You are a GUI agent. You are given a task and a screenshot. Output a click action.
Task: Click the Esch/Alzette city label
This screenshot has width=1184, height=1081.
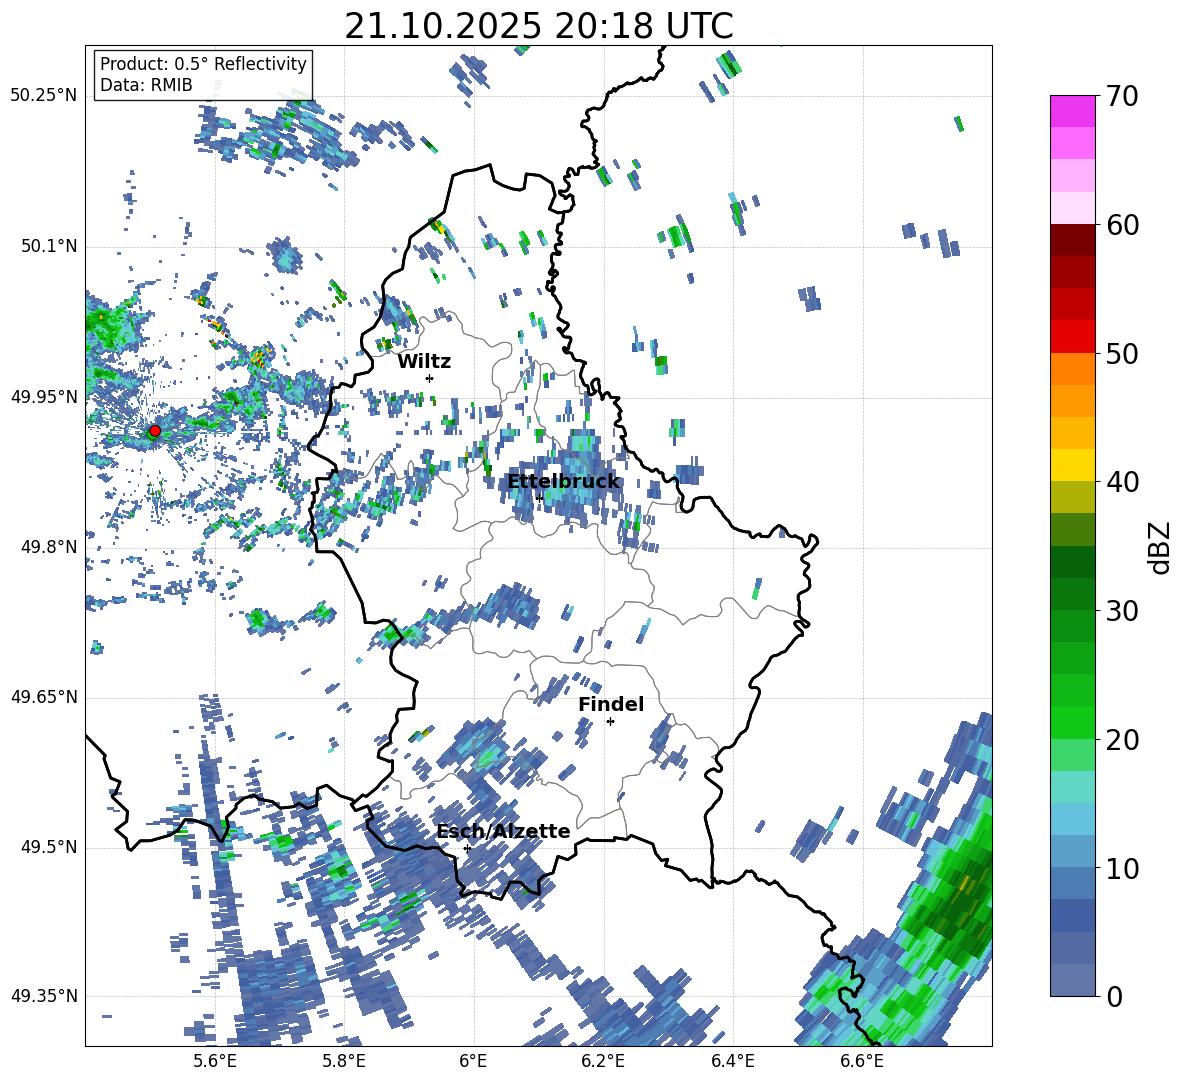click(x=503, y=831)
